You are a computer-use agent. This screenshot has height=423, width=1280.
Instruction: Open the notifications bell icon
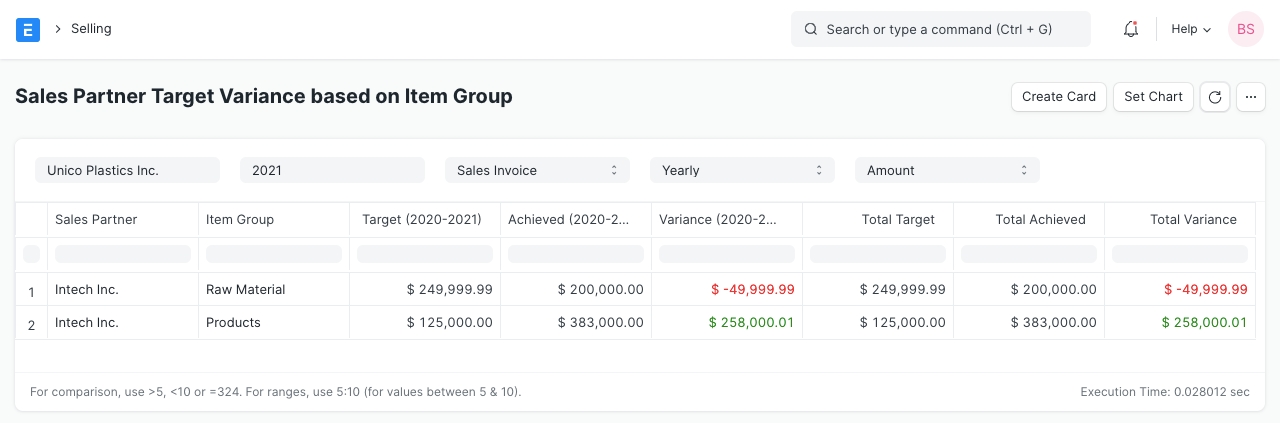[x=1131, y=29]
